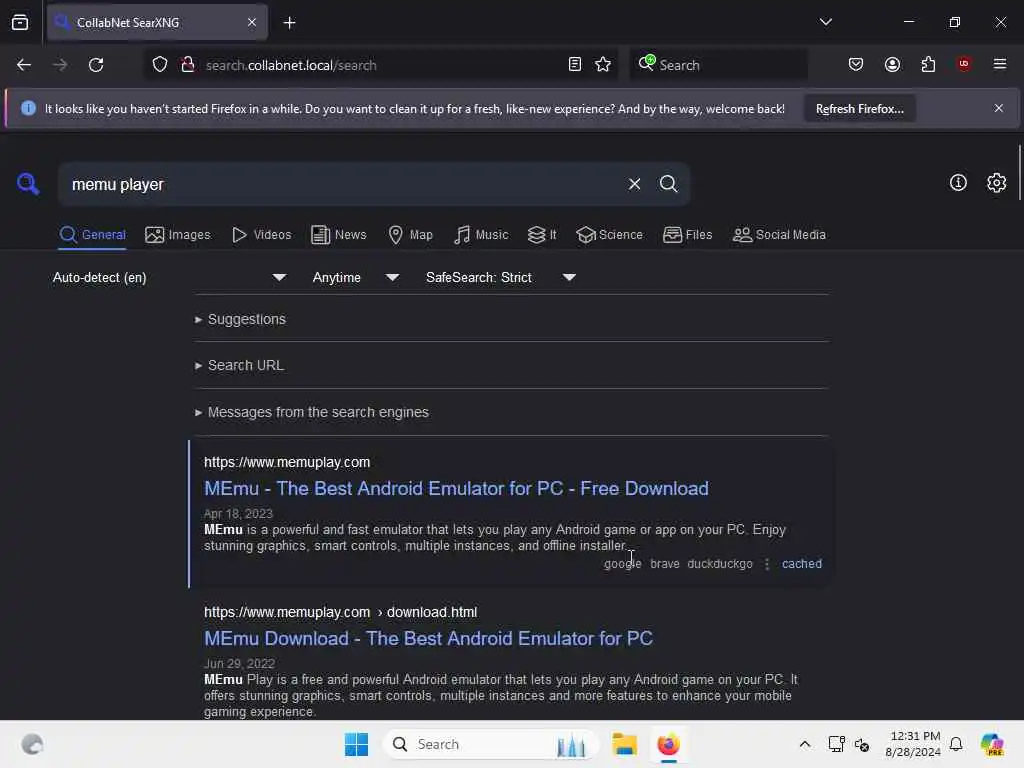Click the SearXNG logo magnifier icon
This screenshot has height=768, width=1024.
pyautogui.click(x=27, y=184)
